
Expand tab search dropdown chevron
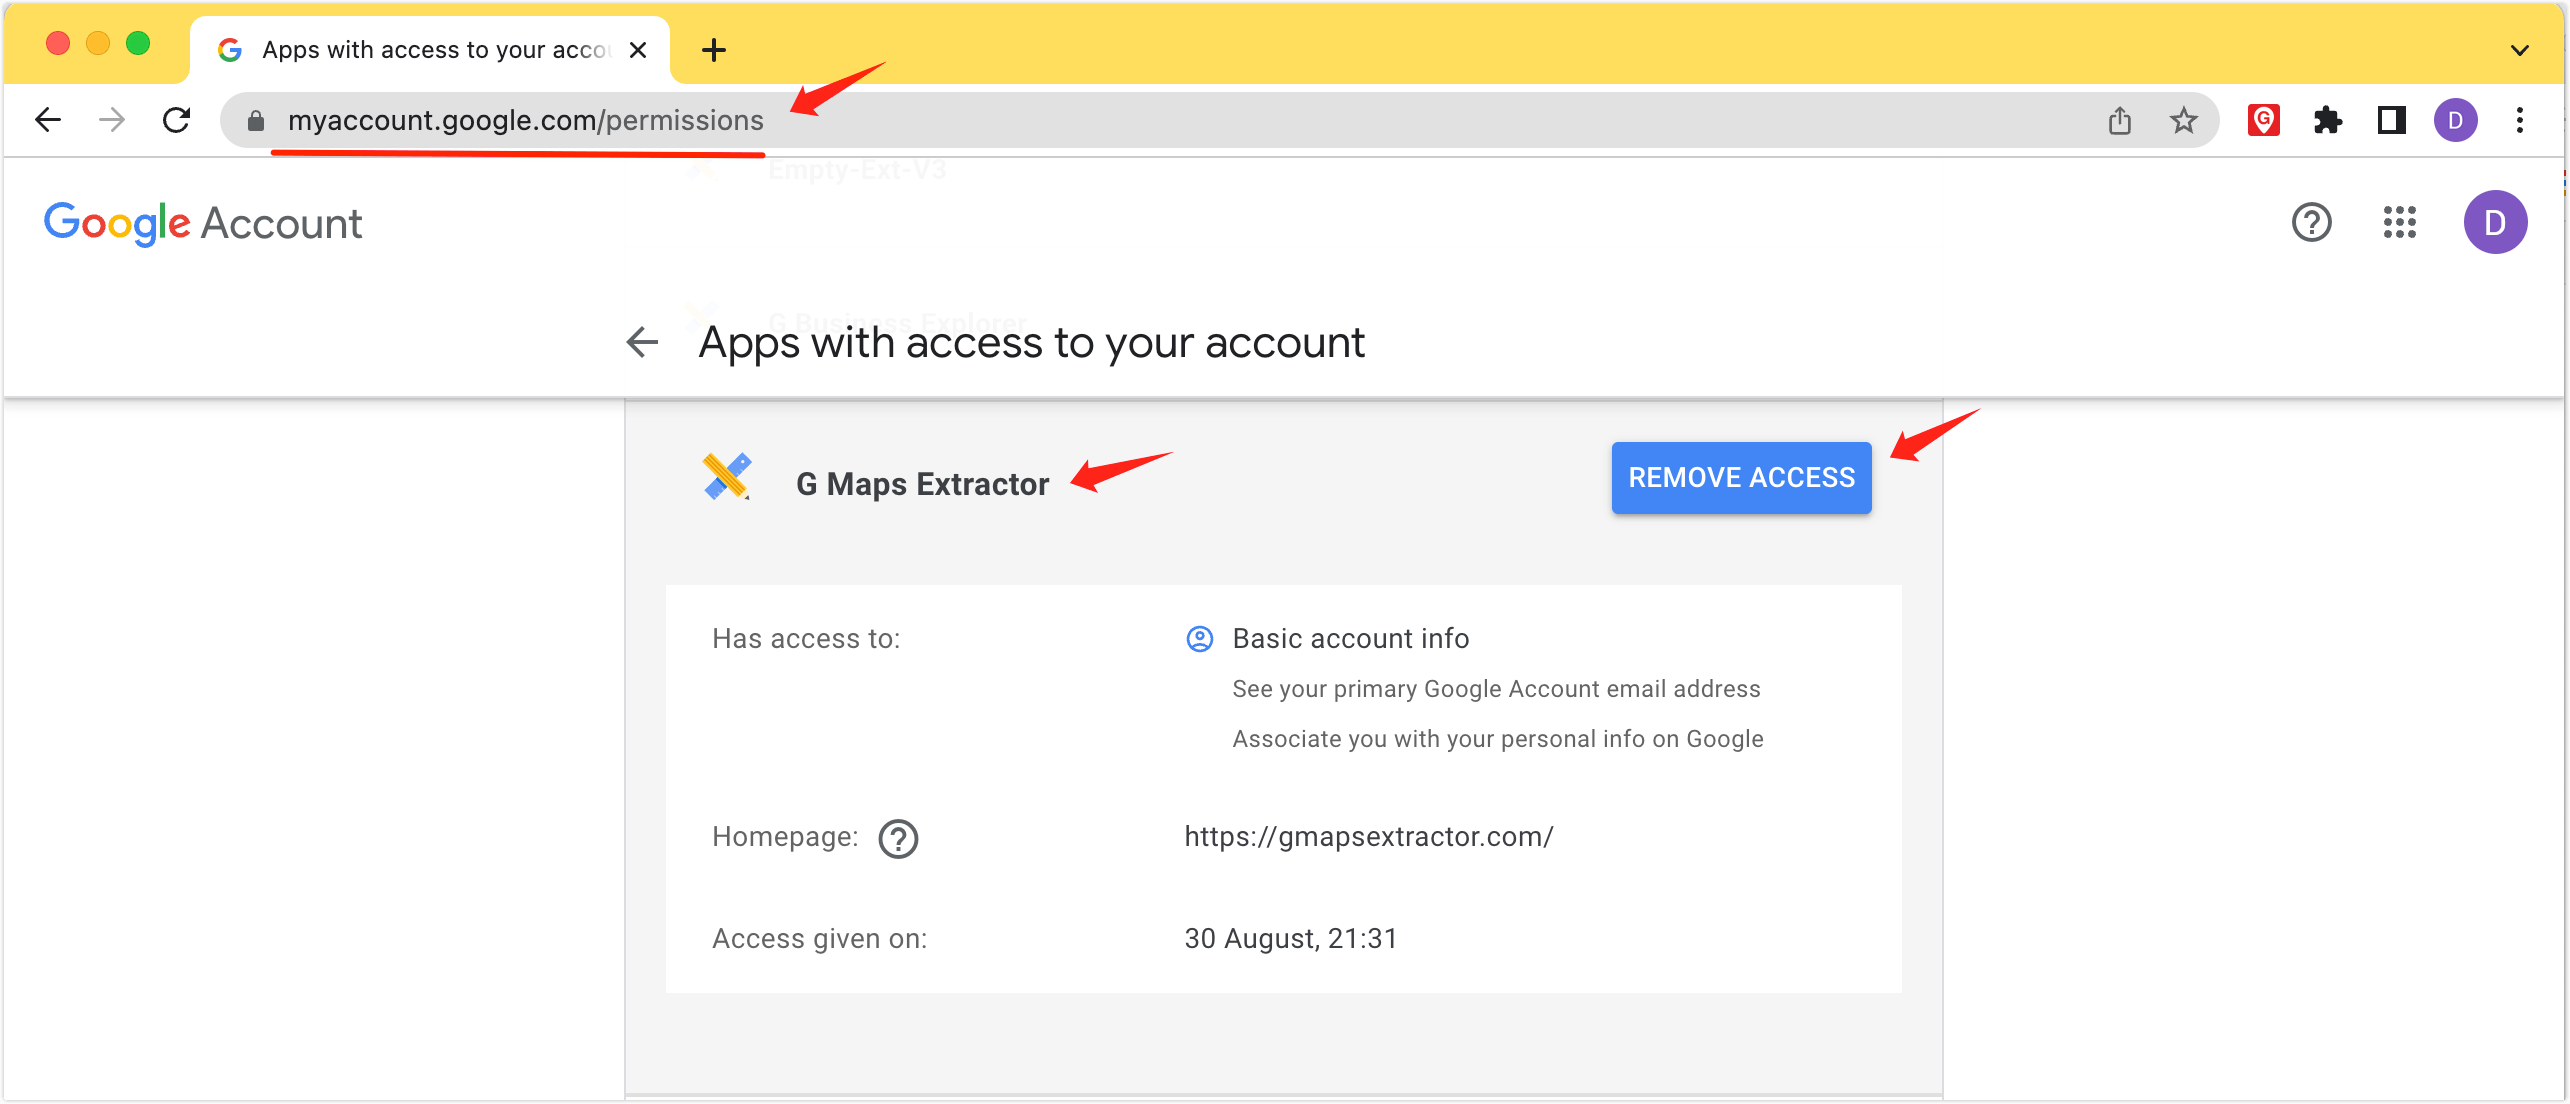pos(2520,50)
